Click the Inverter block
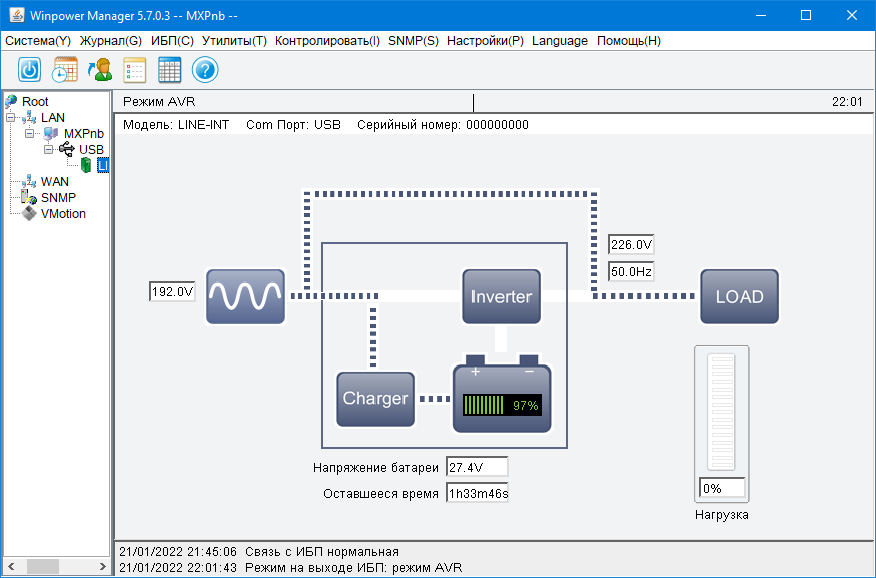 pyautogui.click(x=501, y=297)
